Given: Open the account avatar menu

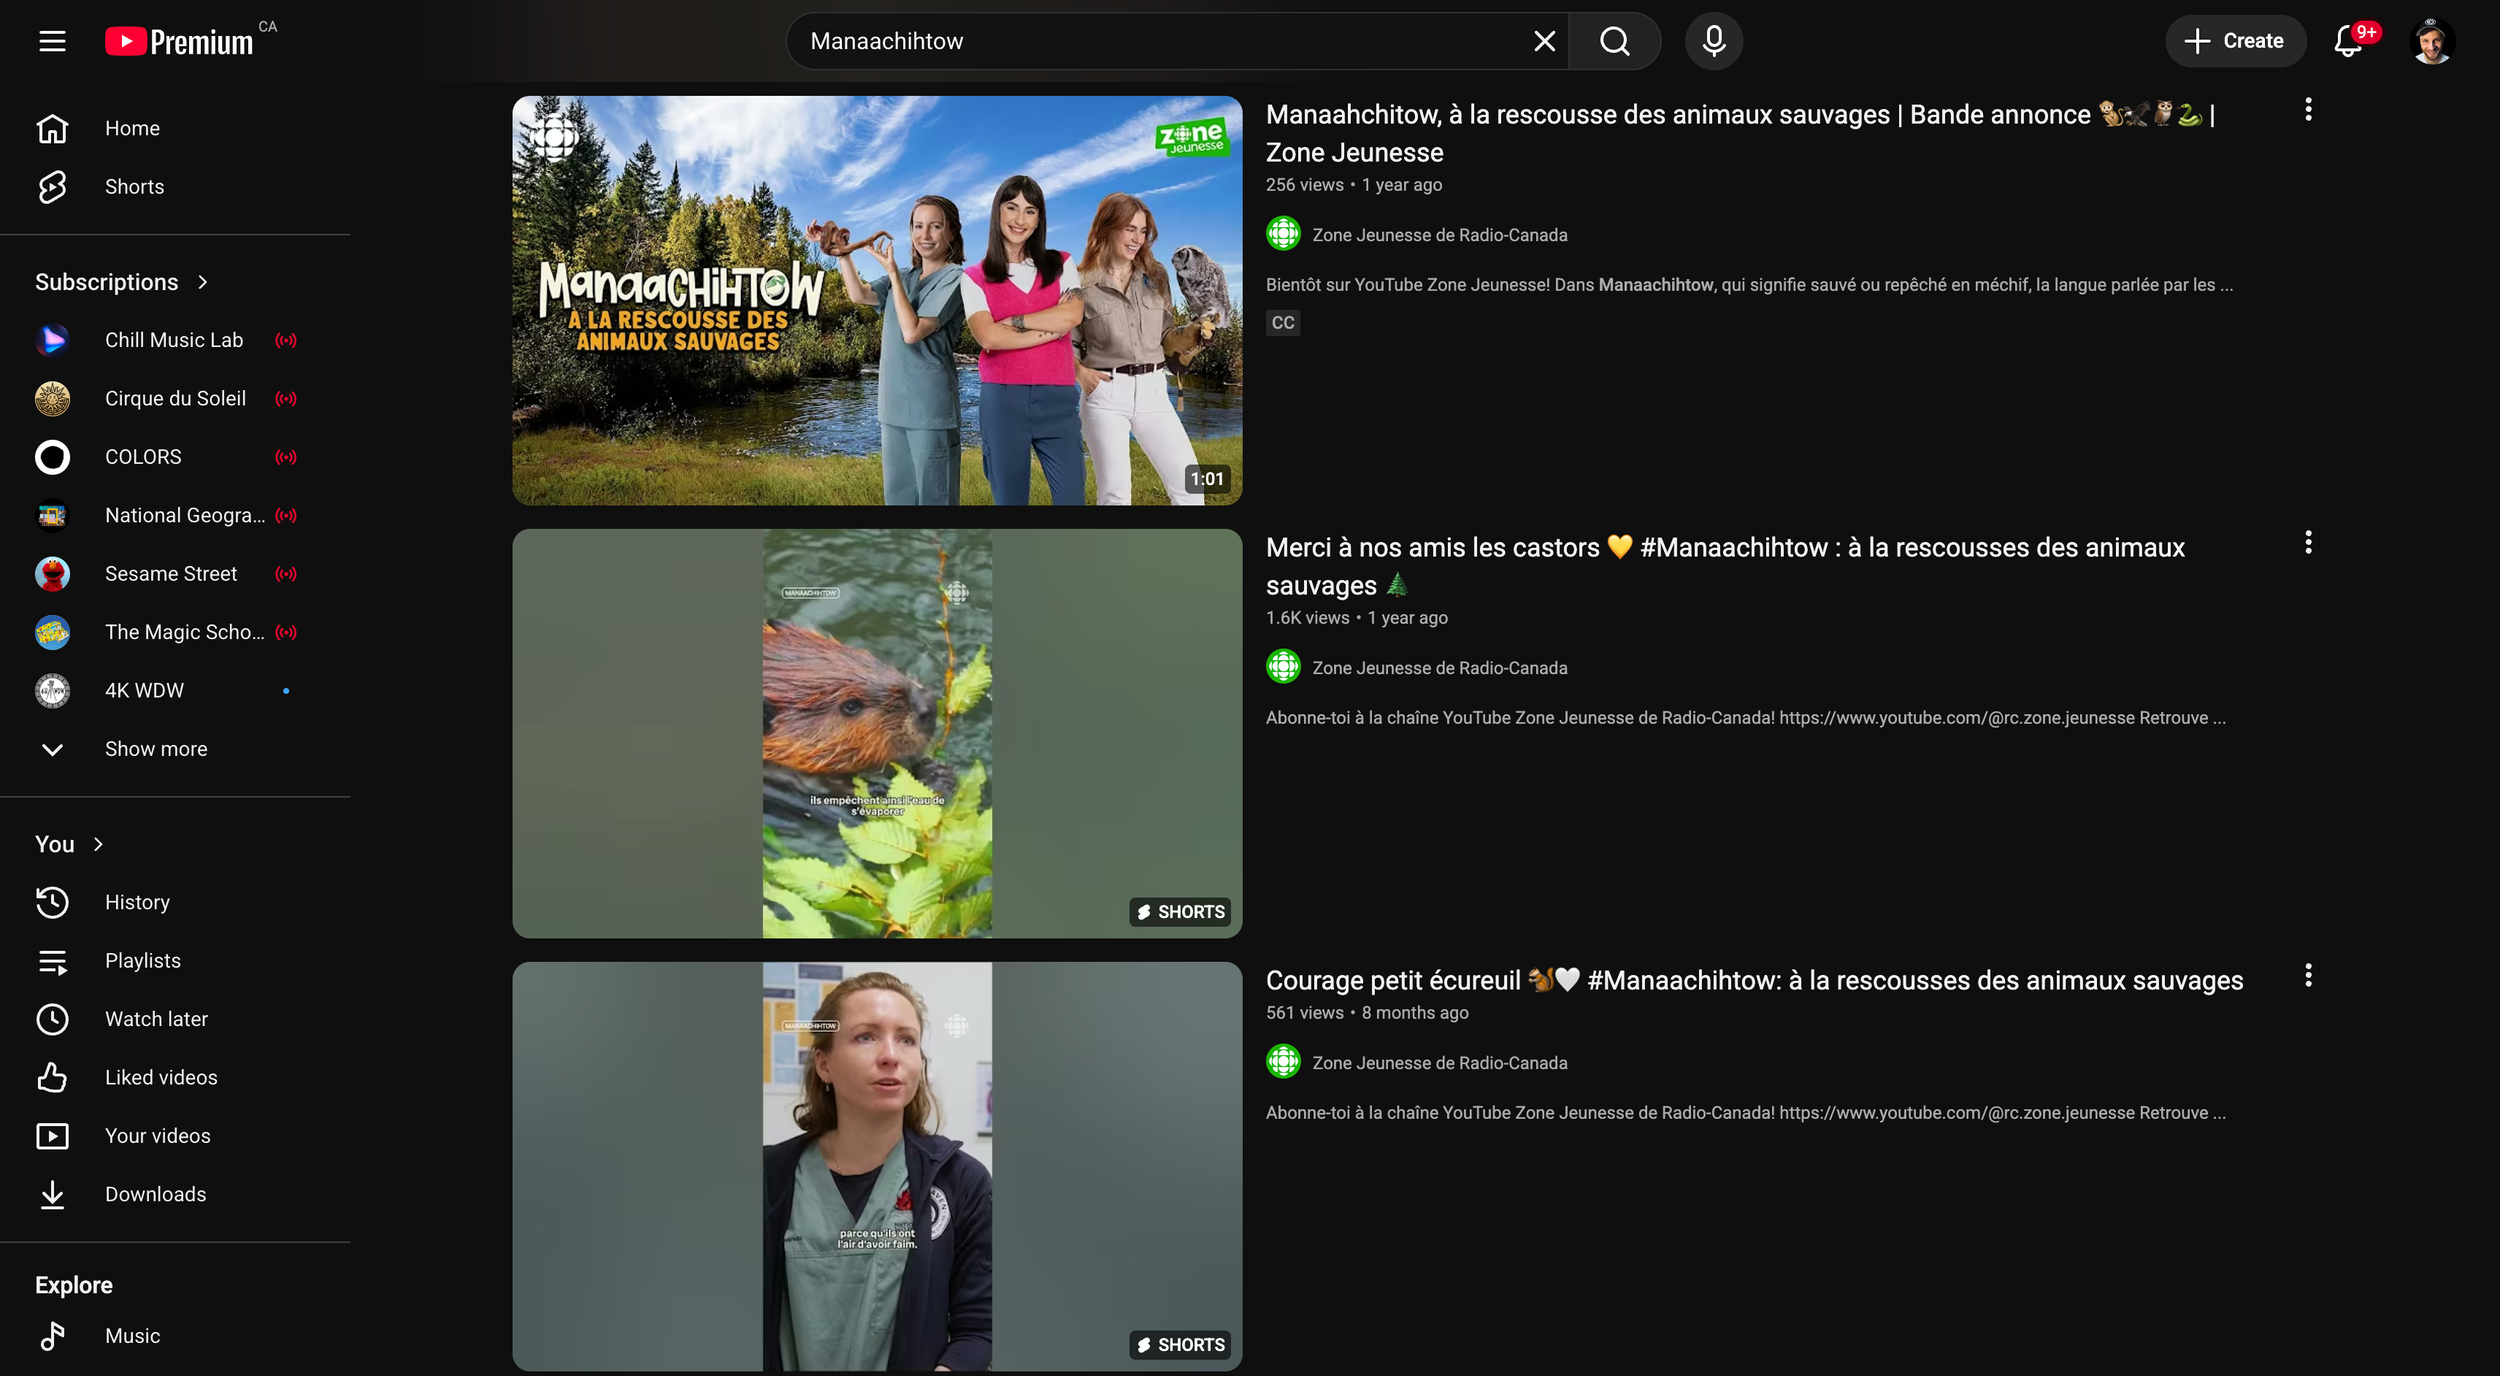Looking at the screenshot, I should click(x=2431, y=41).
